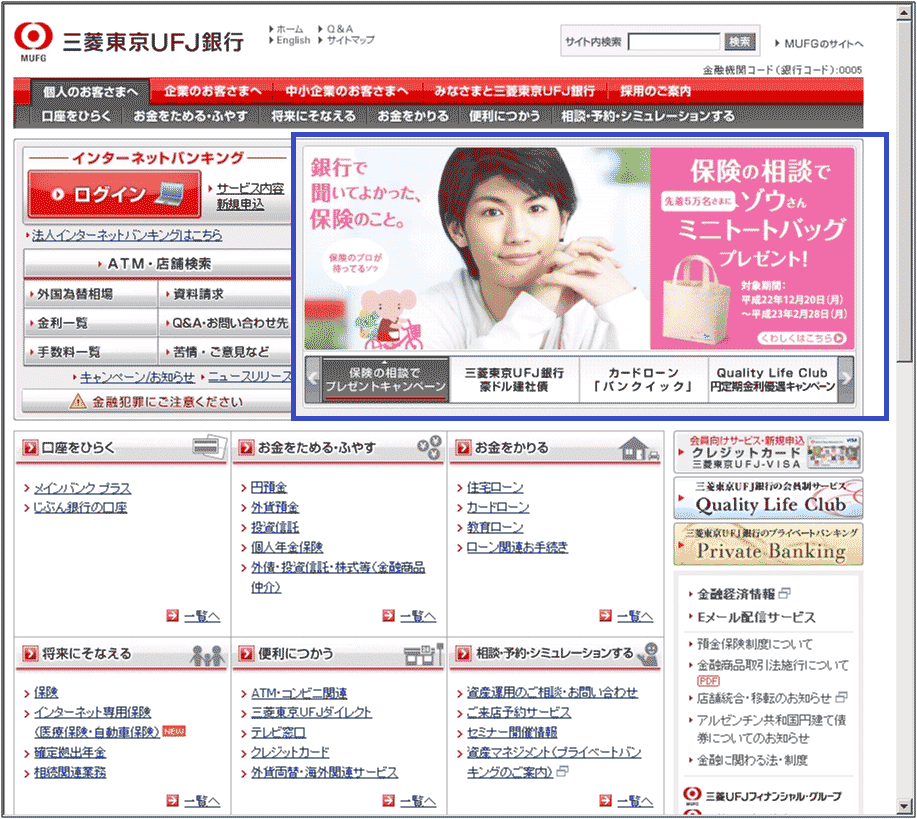Click the 金融犯罪にご注意ください warning banner
Viewport: 917px width, 819px height.
coord(156,402)
